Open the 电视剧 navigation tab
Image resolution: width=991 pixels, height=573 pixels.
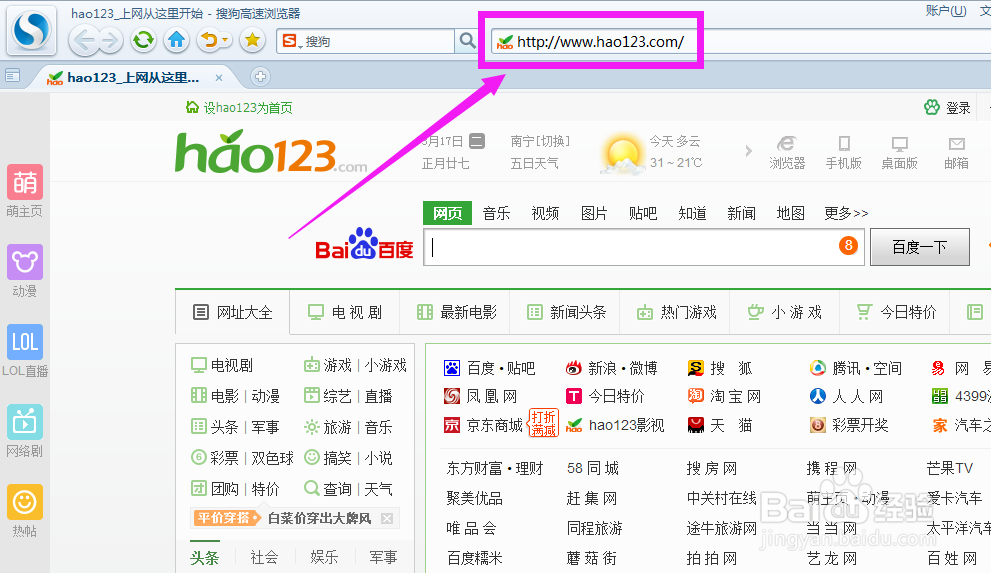click(x=344, y=312)
